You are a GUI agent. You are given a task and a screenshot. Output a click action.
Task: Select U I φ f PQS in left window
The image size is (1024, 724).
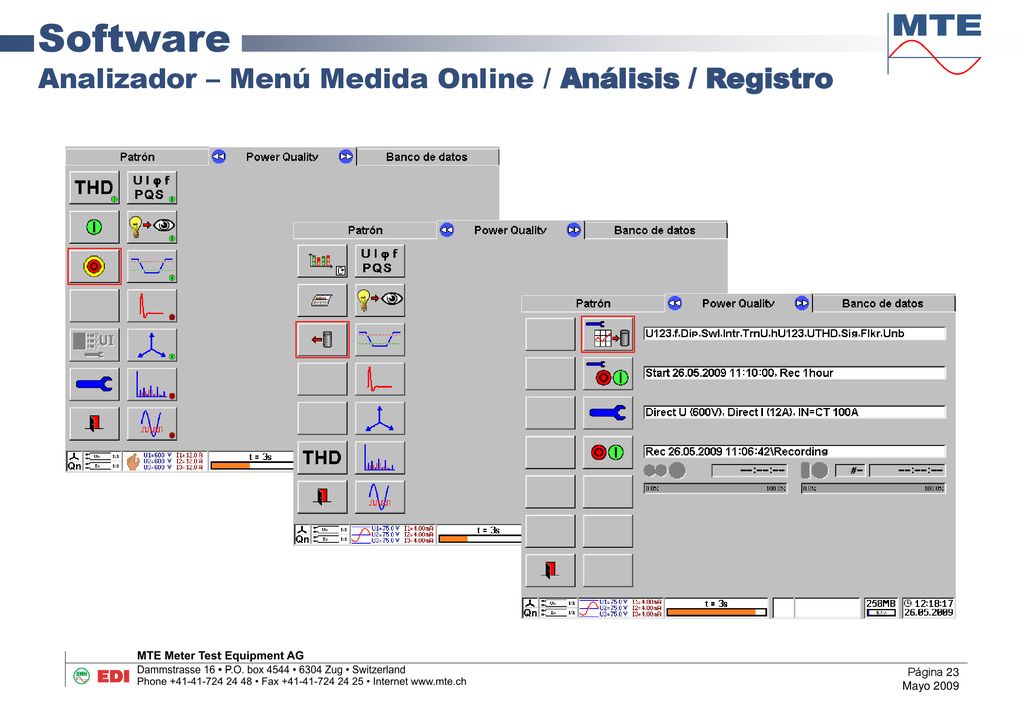152,187
